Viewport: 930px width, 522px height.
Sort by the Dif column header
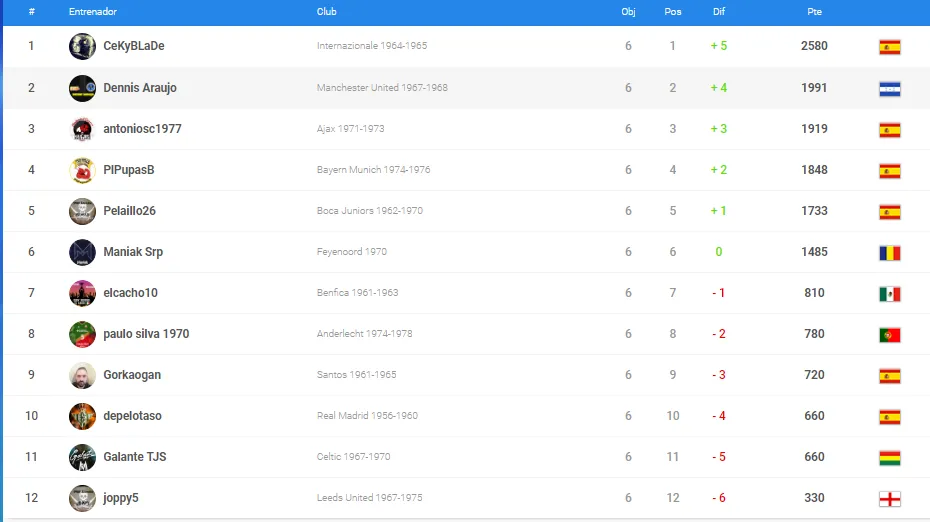click(x=719, y=11)
